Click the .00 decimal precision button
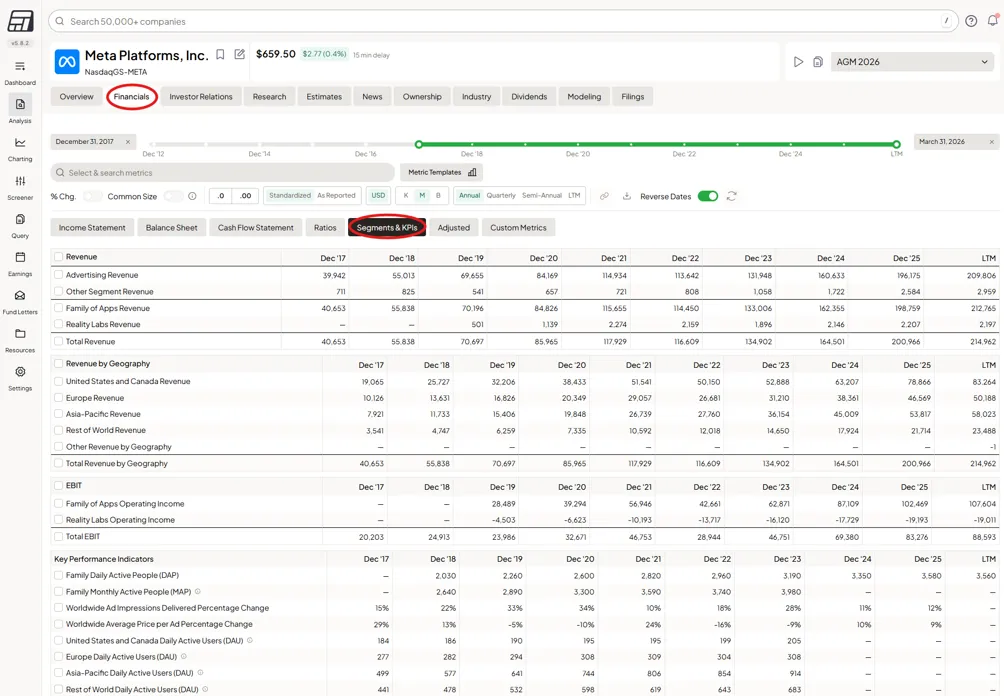1004x696 pixels. click(246, 196)
